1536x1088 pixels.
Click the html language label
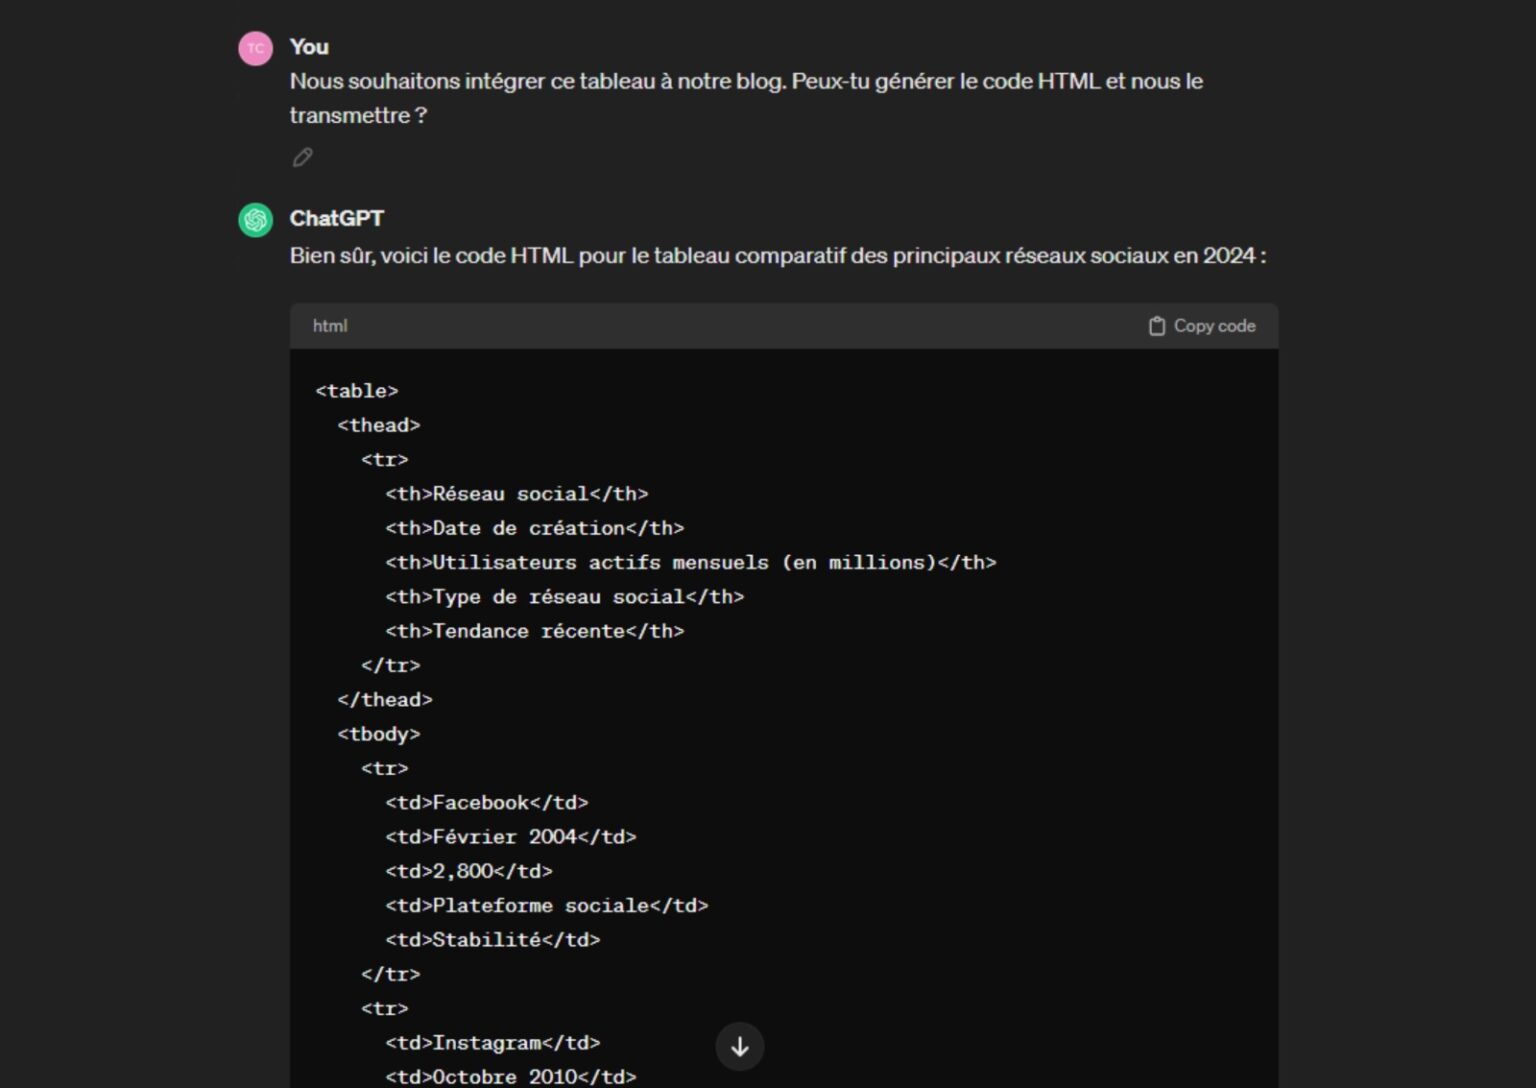tap(329, 325)
